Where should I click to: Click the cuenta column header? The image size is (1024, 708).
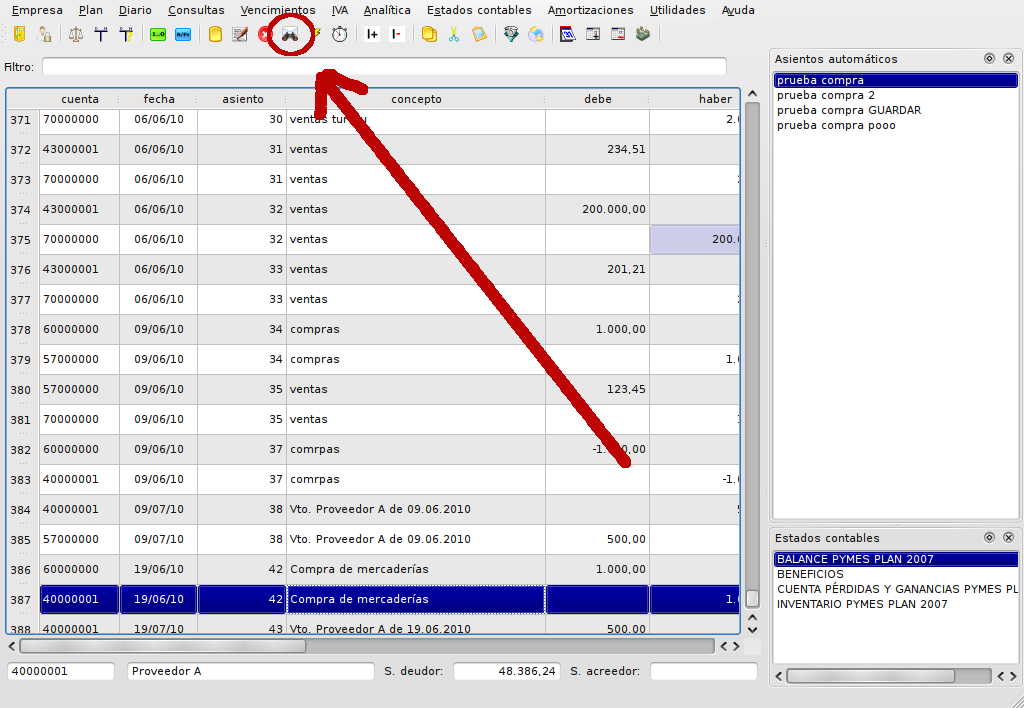pyautogui.click(x=80, y=99)
